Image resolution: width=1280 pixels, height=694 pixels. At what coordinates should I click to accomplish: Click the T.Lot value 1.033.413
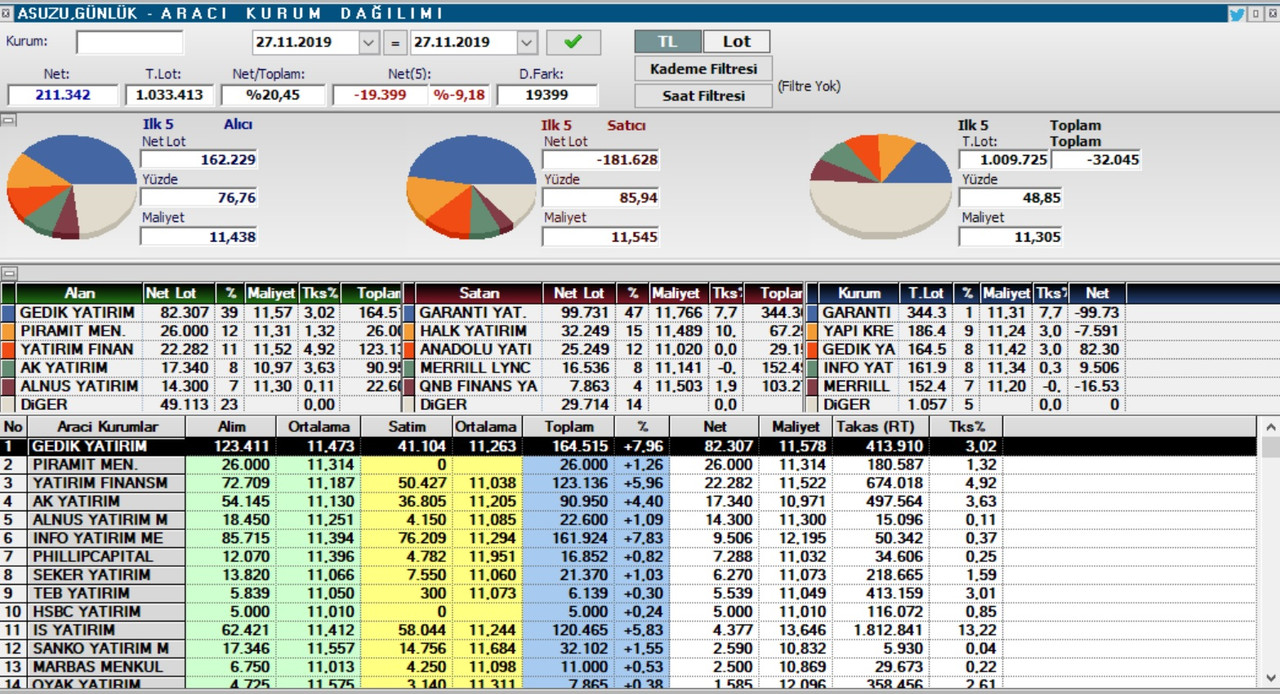point(169,95)
